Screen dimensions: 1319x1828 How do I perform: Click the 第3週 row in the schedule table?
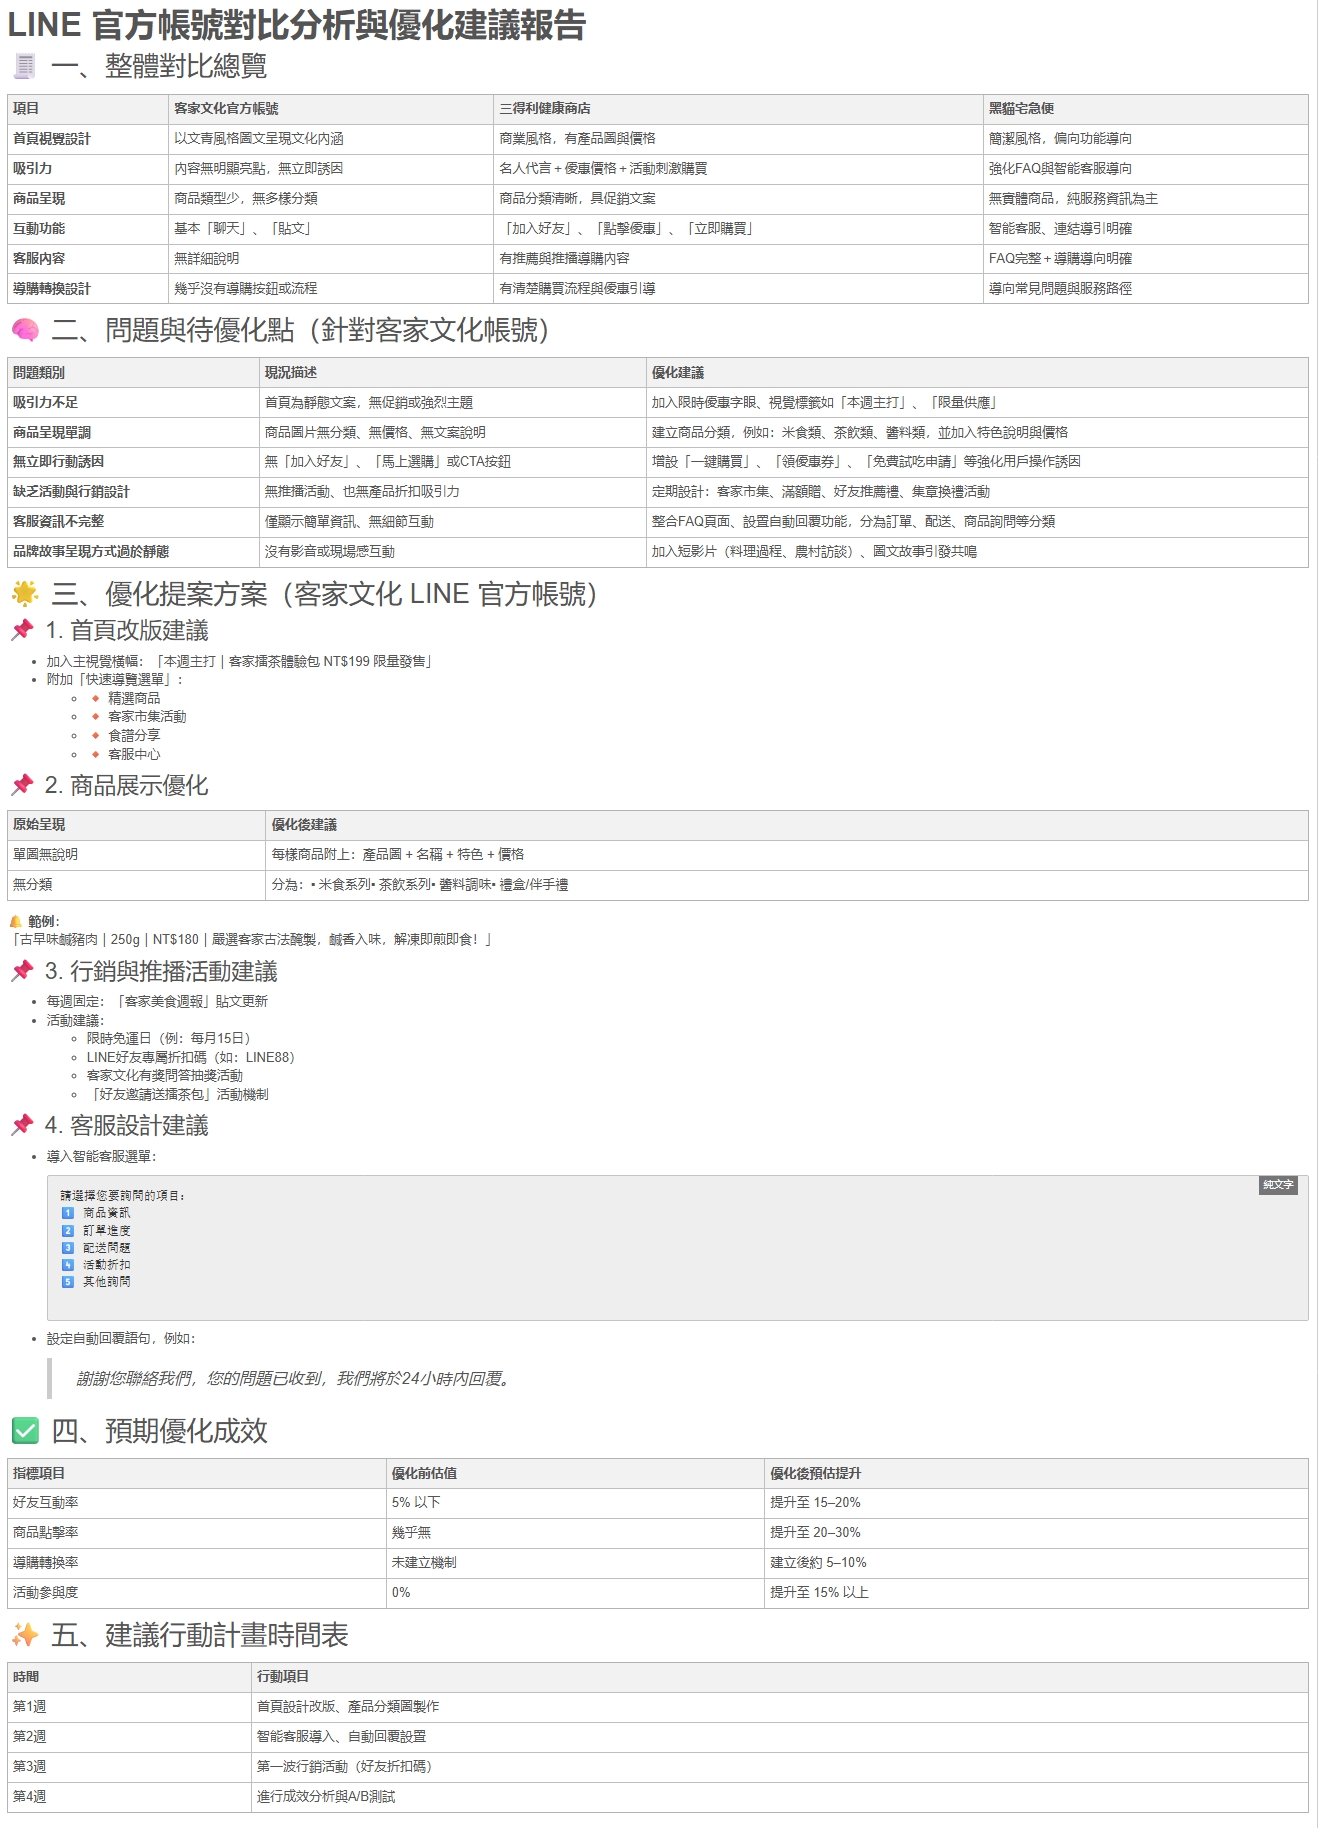coord(30,1767)
